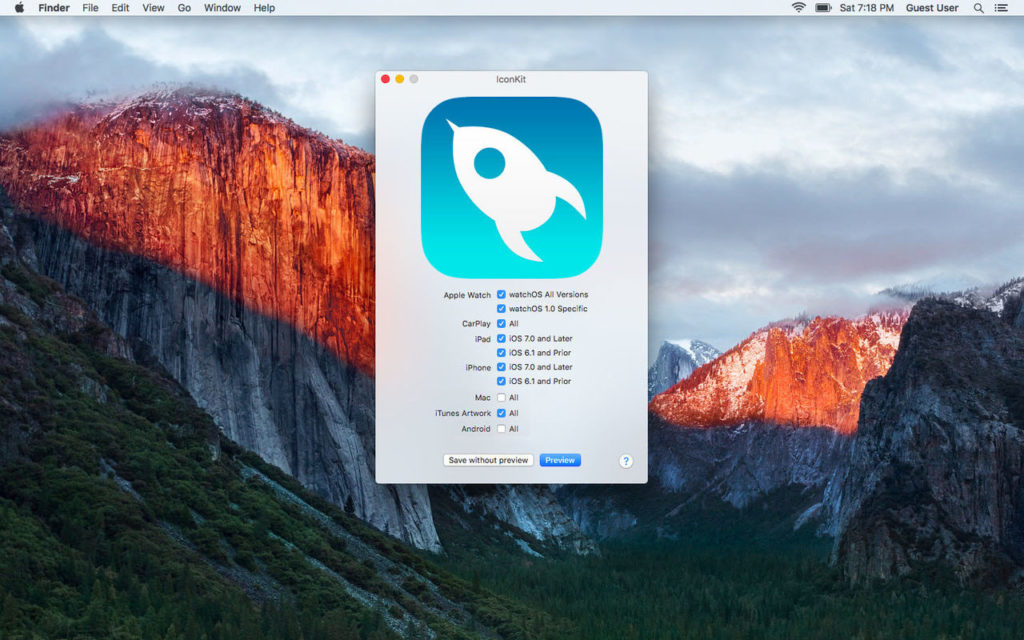Uncheck iTunes Artwork All
This screenshot has width=1024, height=640.
click(502, 413)
